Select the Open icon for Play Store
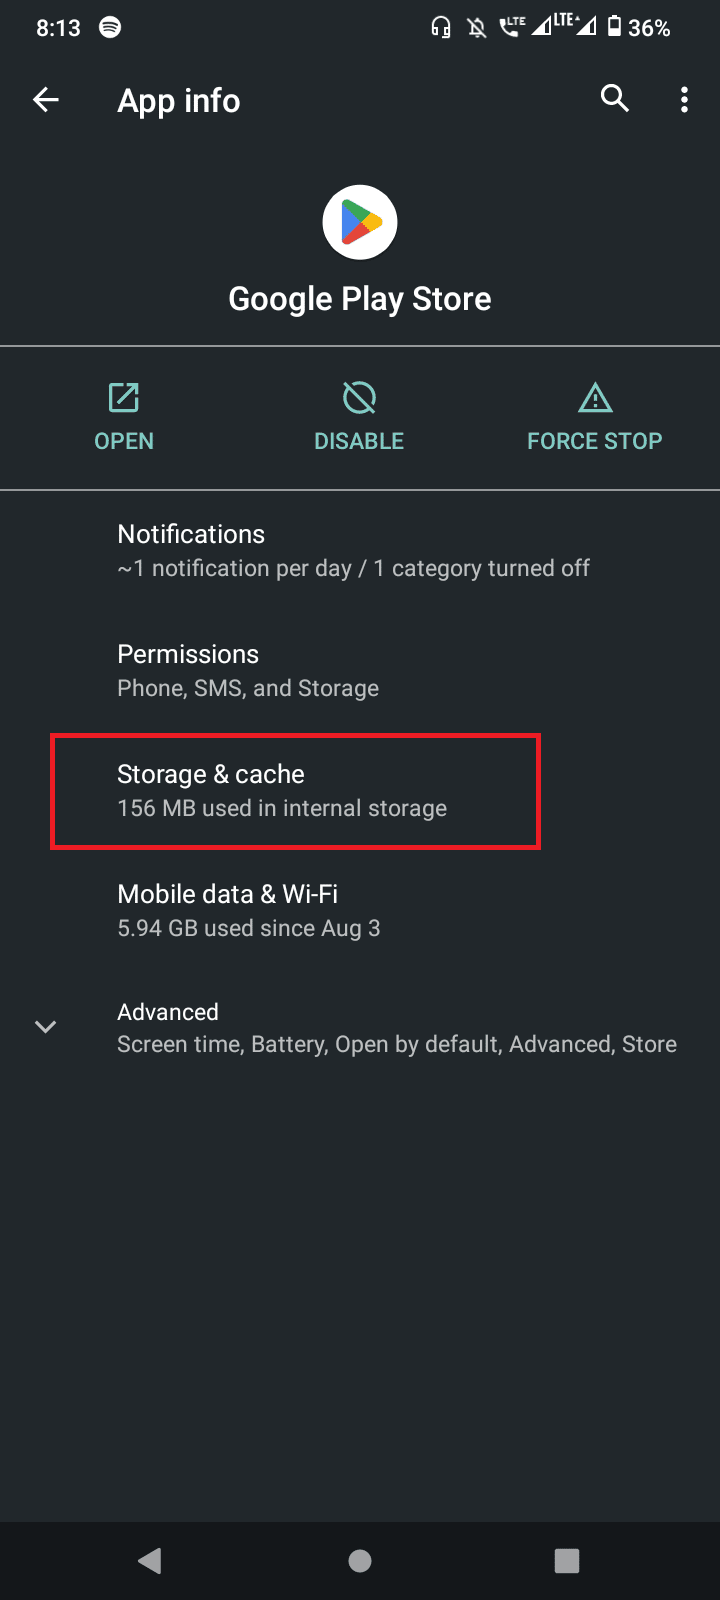720x1600 pixels. [123, 397]
